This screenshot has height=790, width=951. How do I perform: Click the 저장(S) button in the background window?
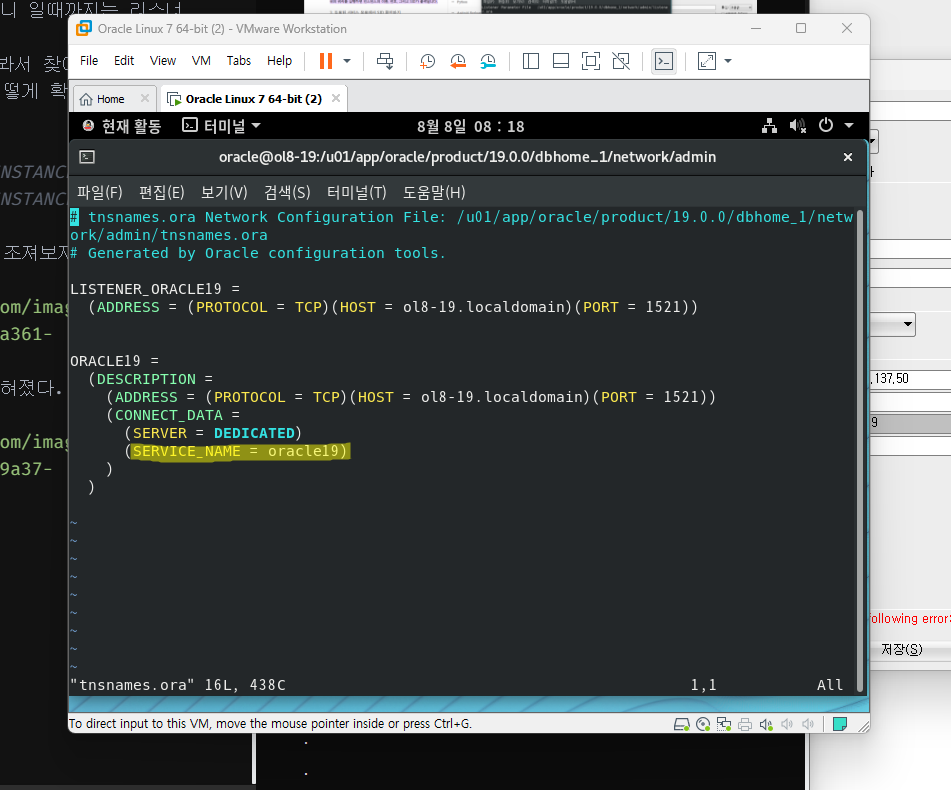click(x=902, y=649)
